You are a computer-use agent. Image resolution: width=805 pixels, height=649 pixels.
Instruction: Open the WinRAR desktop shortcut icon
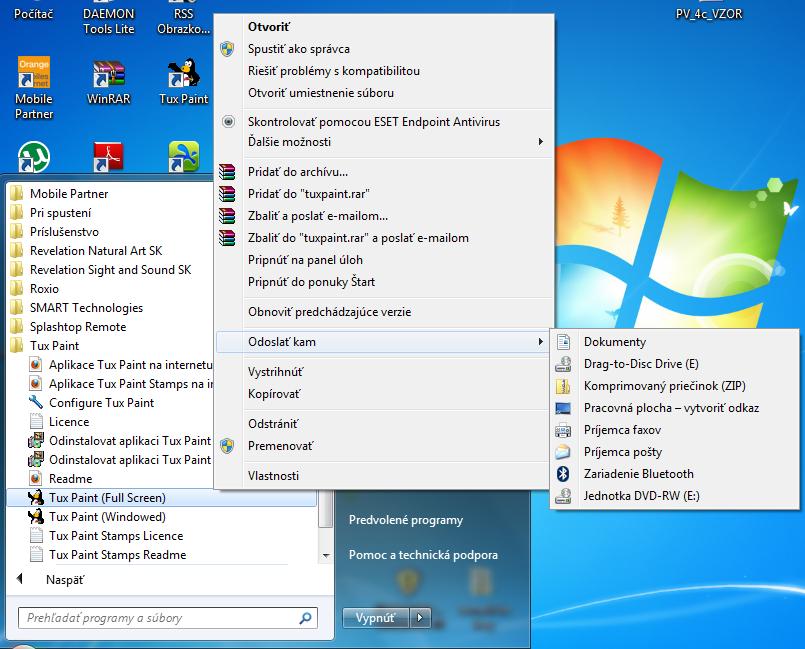click(108, 73)
